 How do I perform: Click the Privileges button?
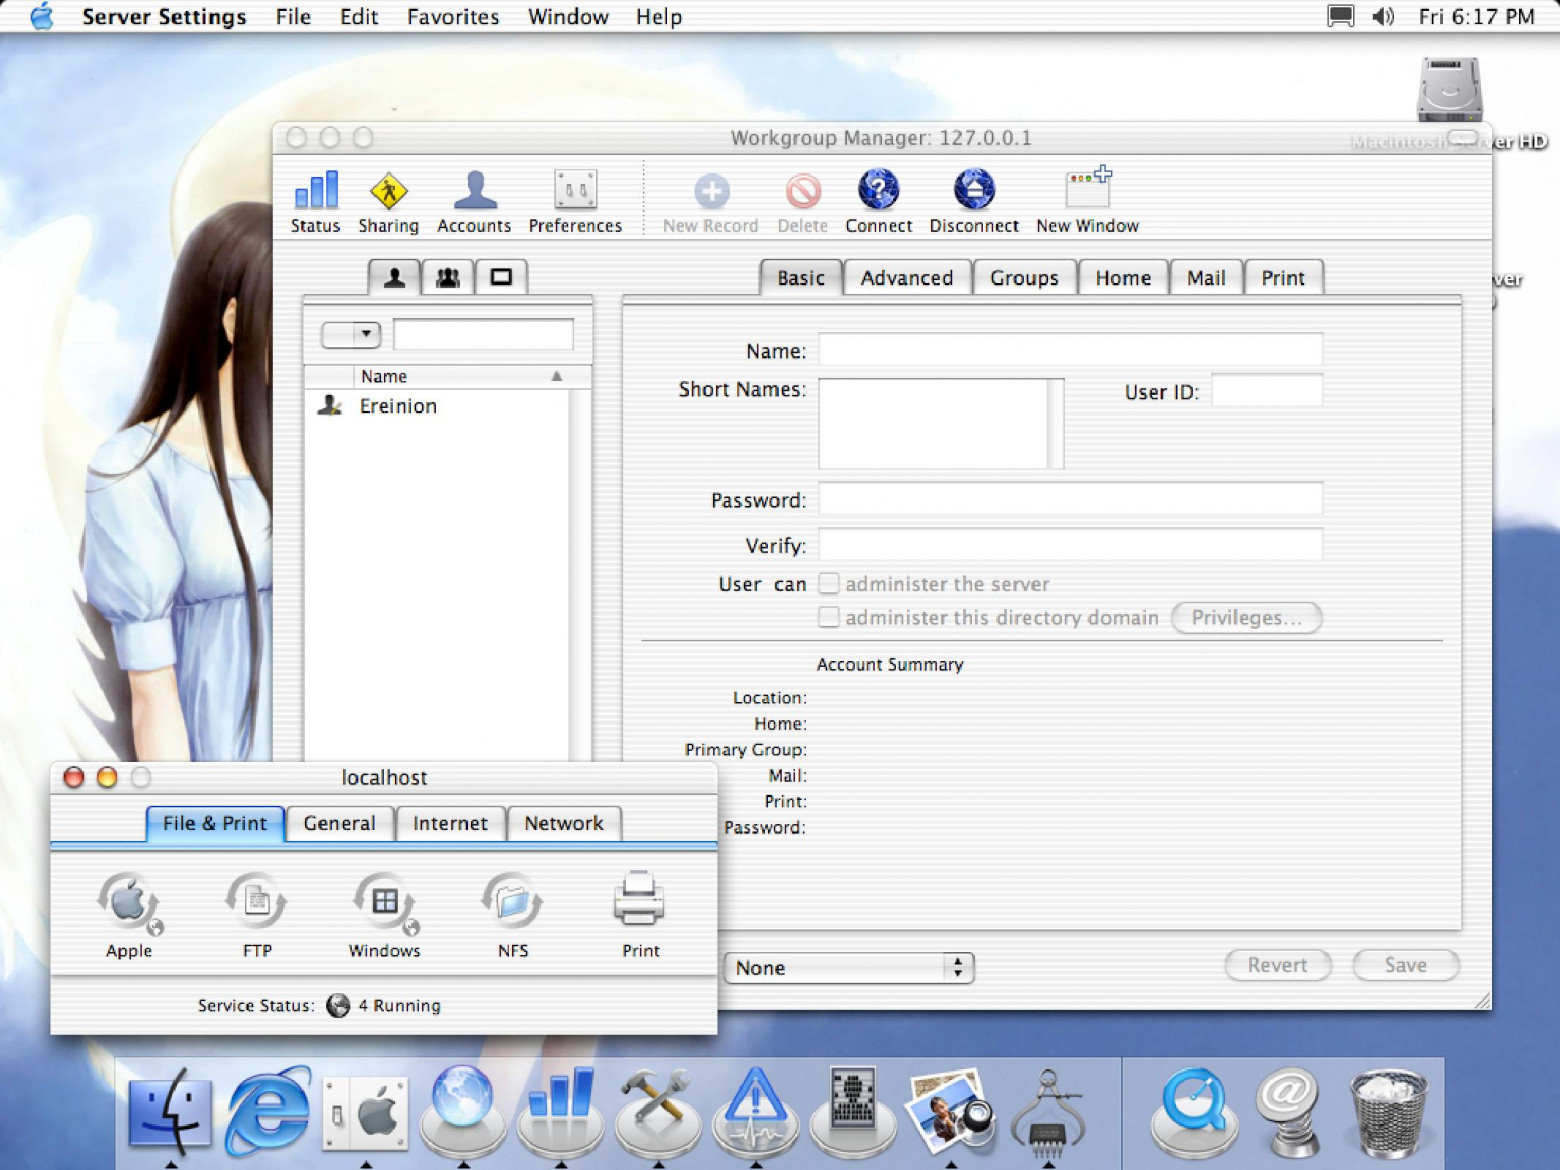1246,618
